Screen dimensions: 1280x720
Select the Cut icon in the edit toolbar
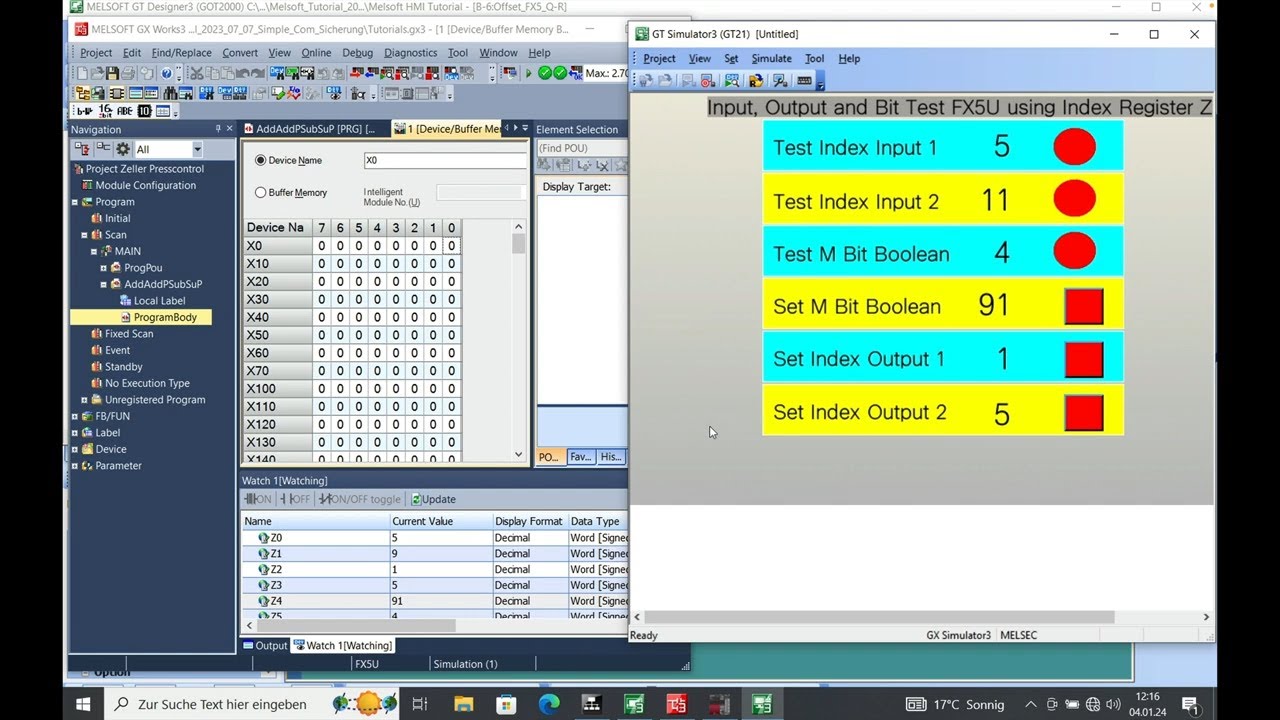tap(196, 73)
